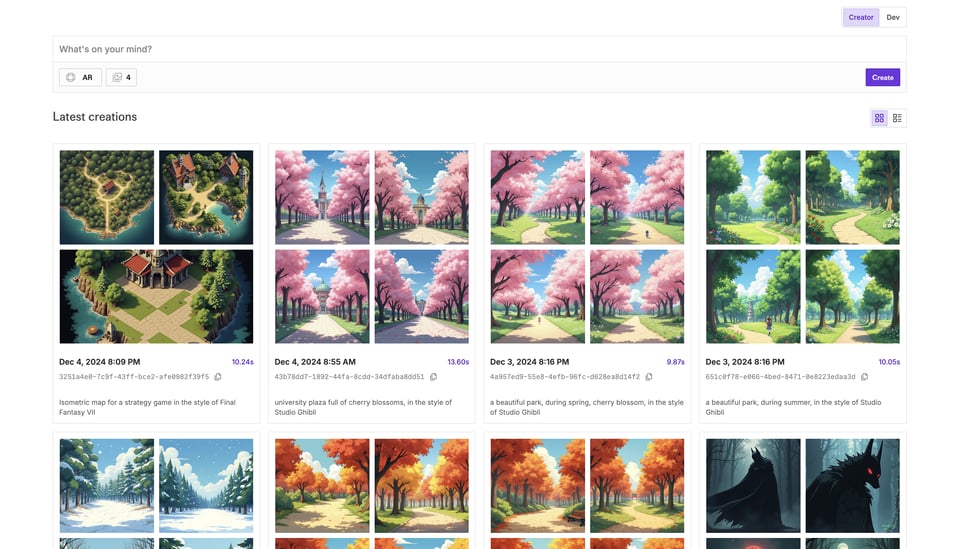Open the top-left isometric island thumbnail
This screenshot has width=960, height=549.
(107, 197)
